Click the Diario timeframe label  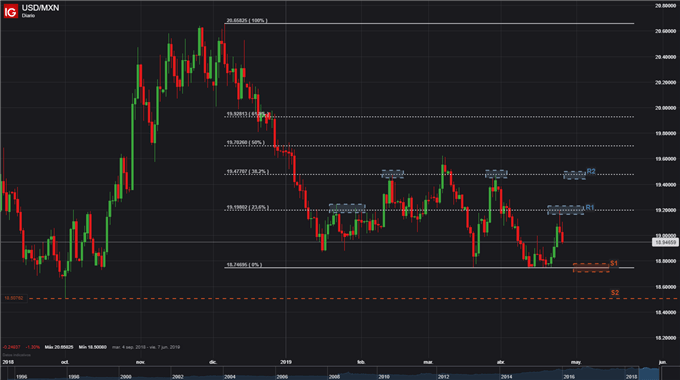(28, 16)
